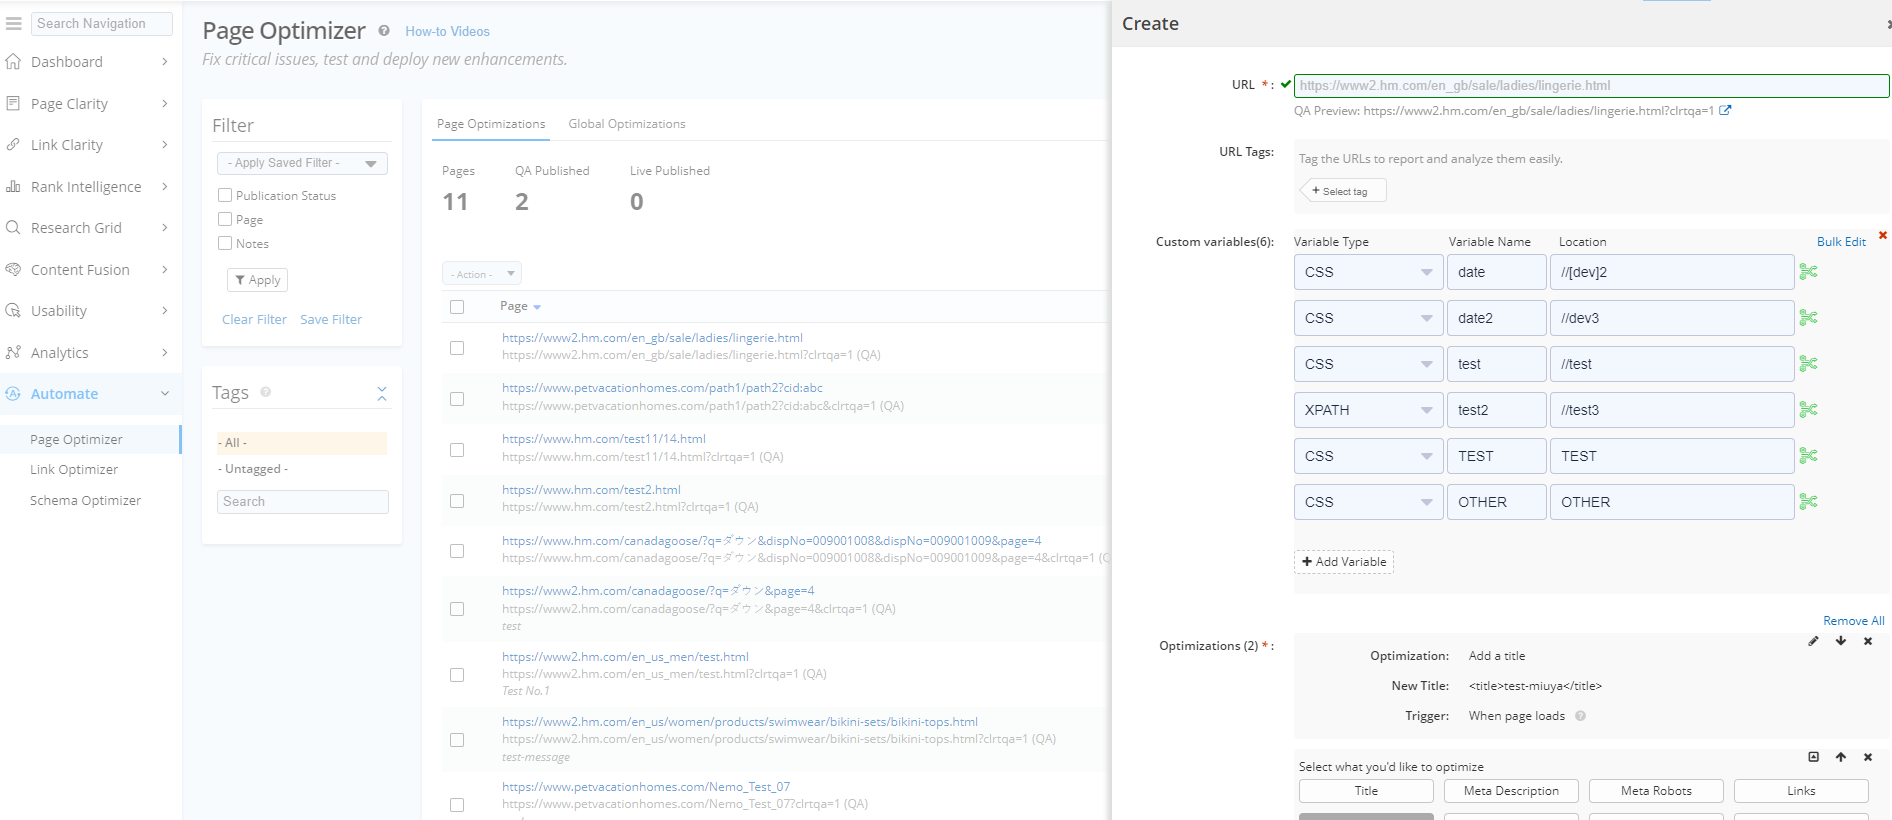Viewport: 1892px width, 820px height.
Task: Open Link Optimizer in sidebar
Action: [74, 470]
